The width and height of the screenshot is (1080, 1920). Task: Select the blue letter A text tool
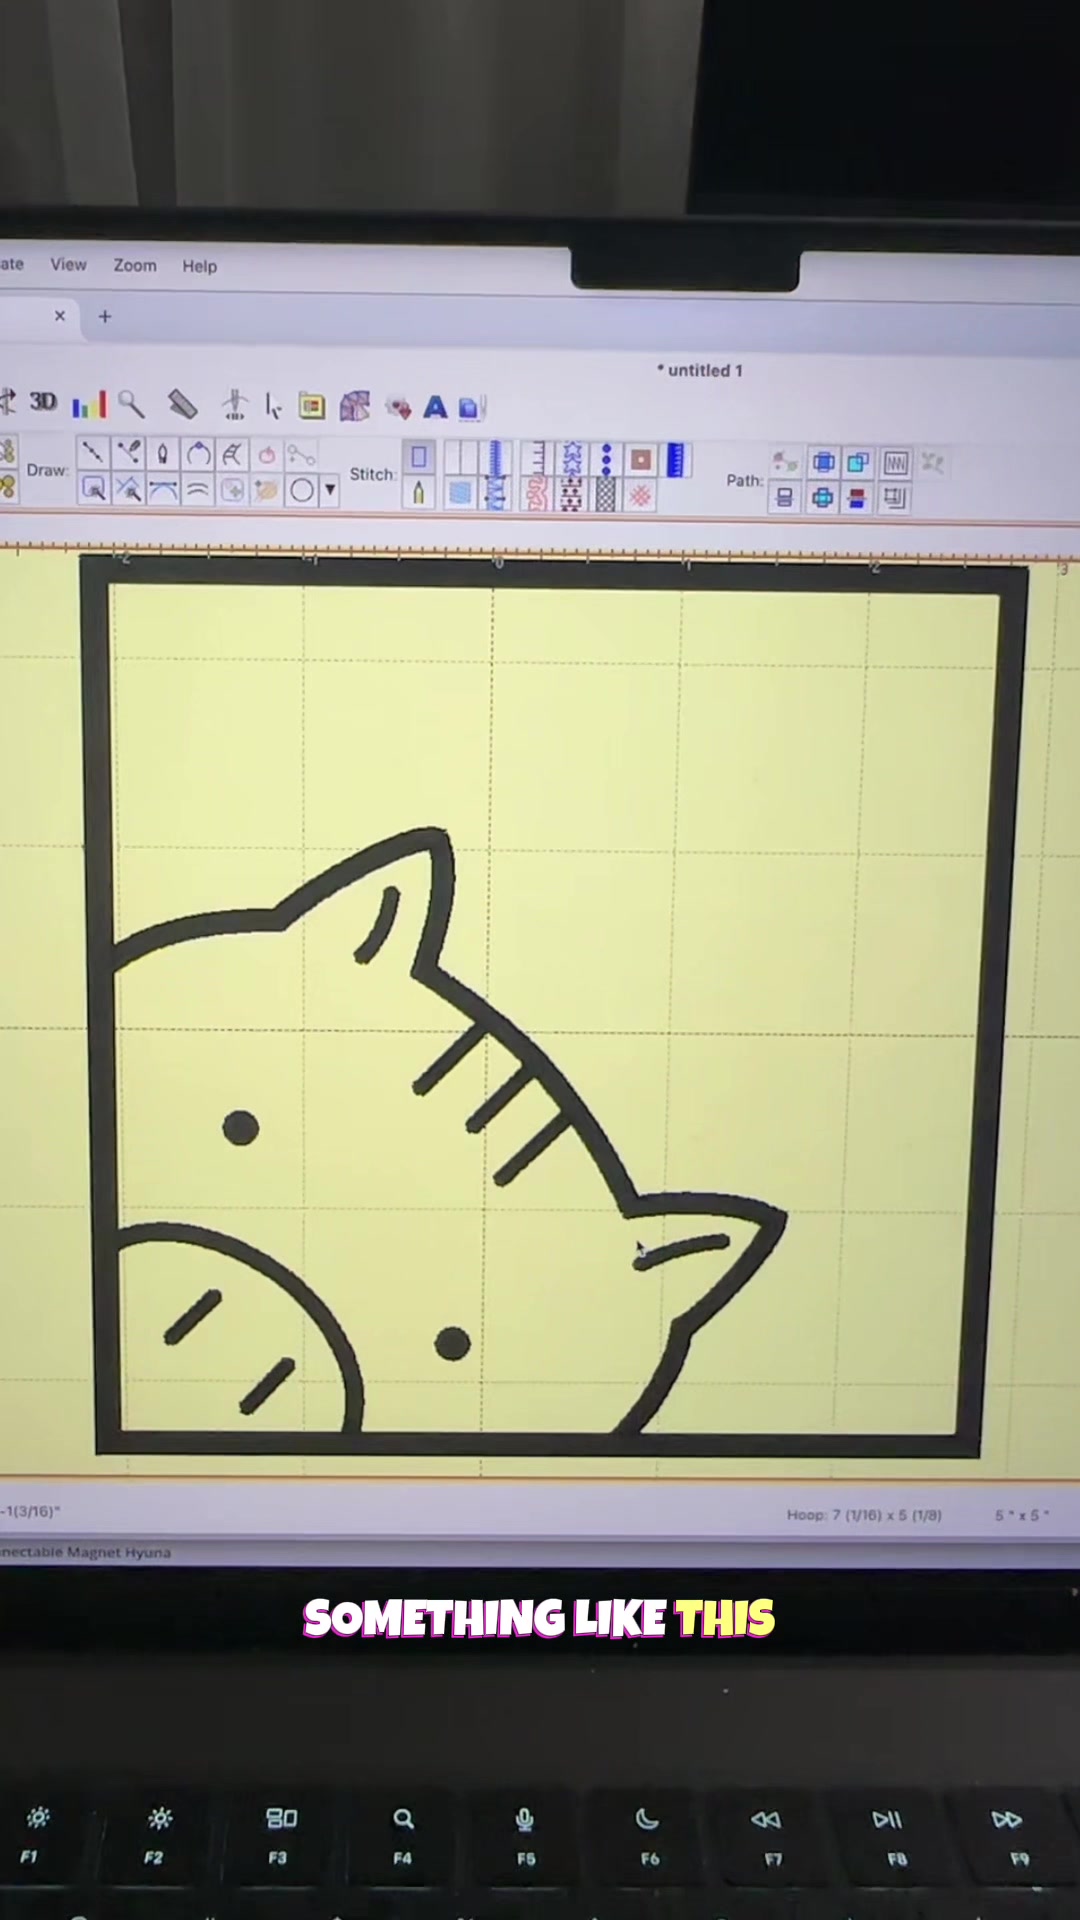(435, 407)
